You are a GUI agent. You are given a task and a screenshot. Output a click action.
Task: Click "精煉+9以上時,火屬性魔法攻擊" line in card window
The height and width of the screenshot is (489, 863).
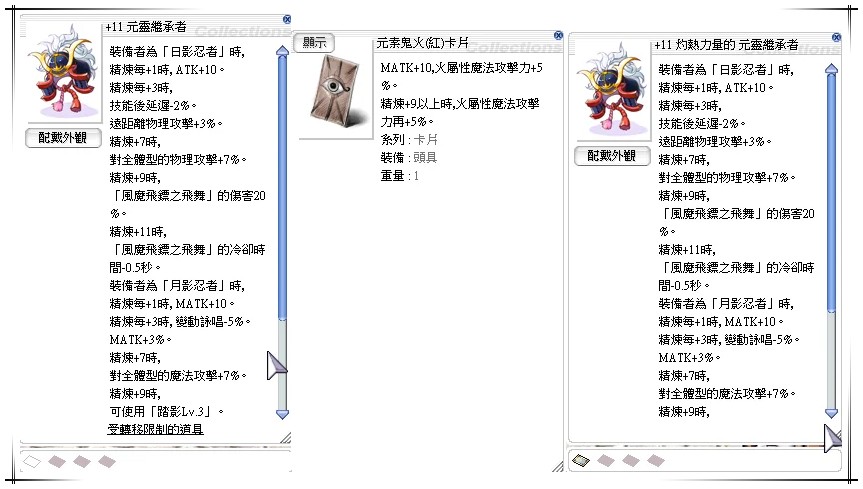click(x=460, y=104)
